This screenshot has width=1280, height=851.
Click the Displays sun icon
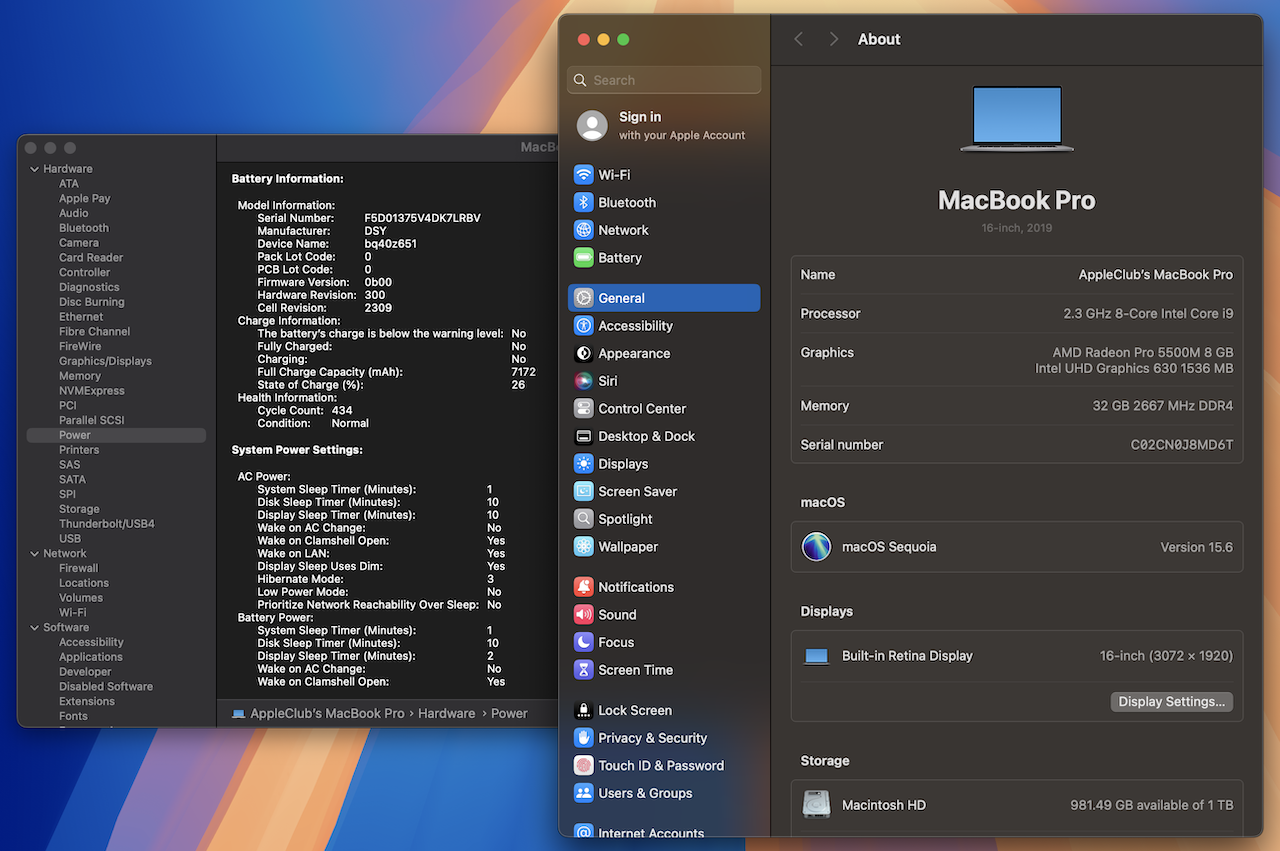(x=584, y=464)
